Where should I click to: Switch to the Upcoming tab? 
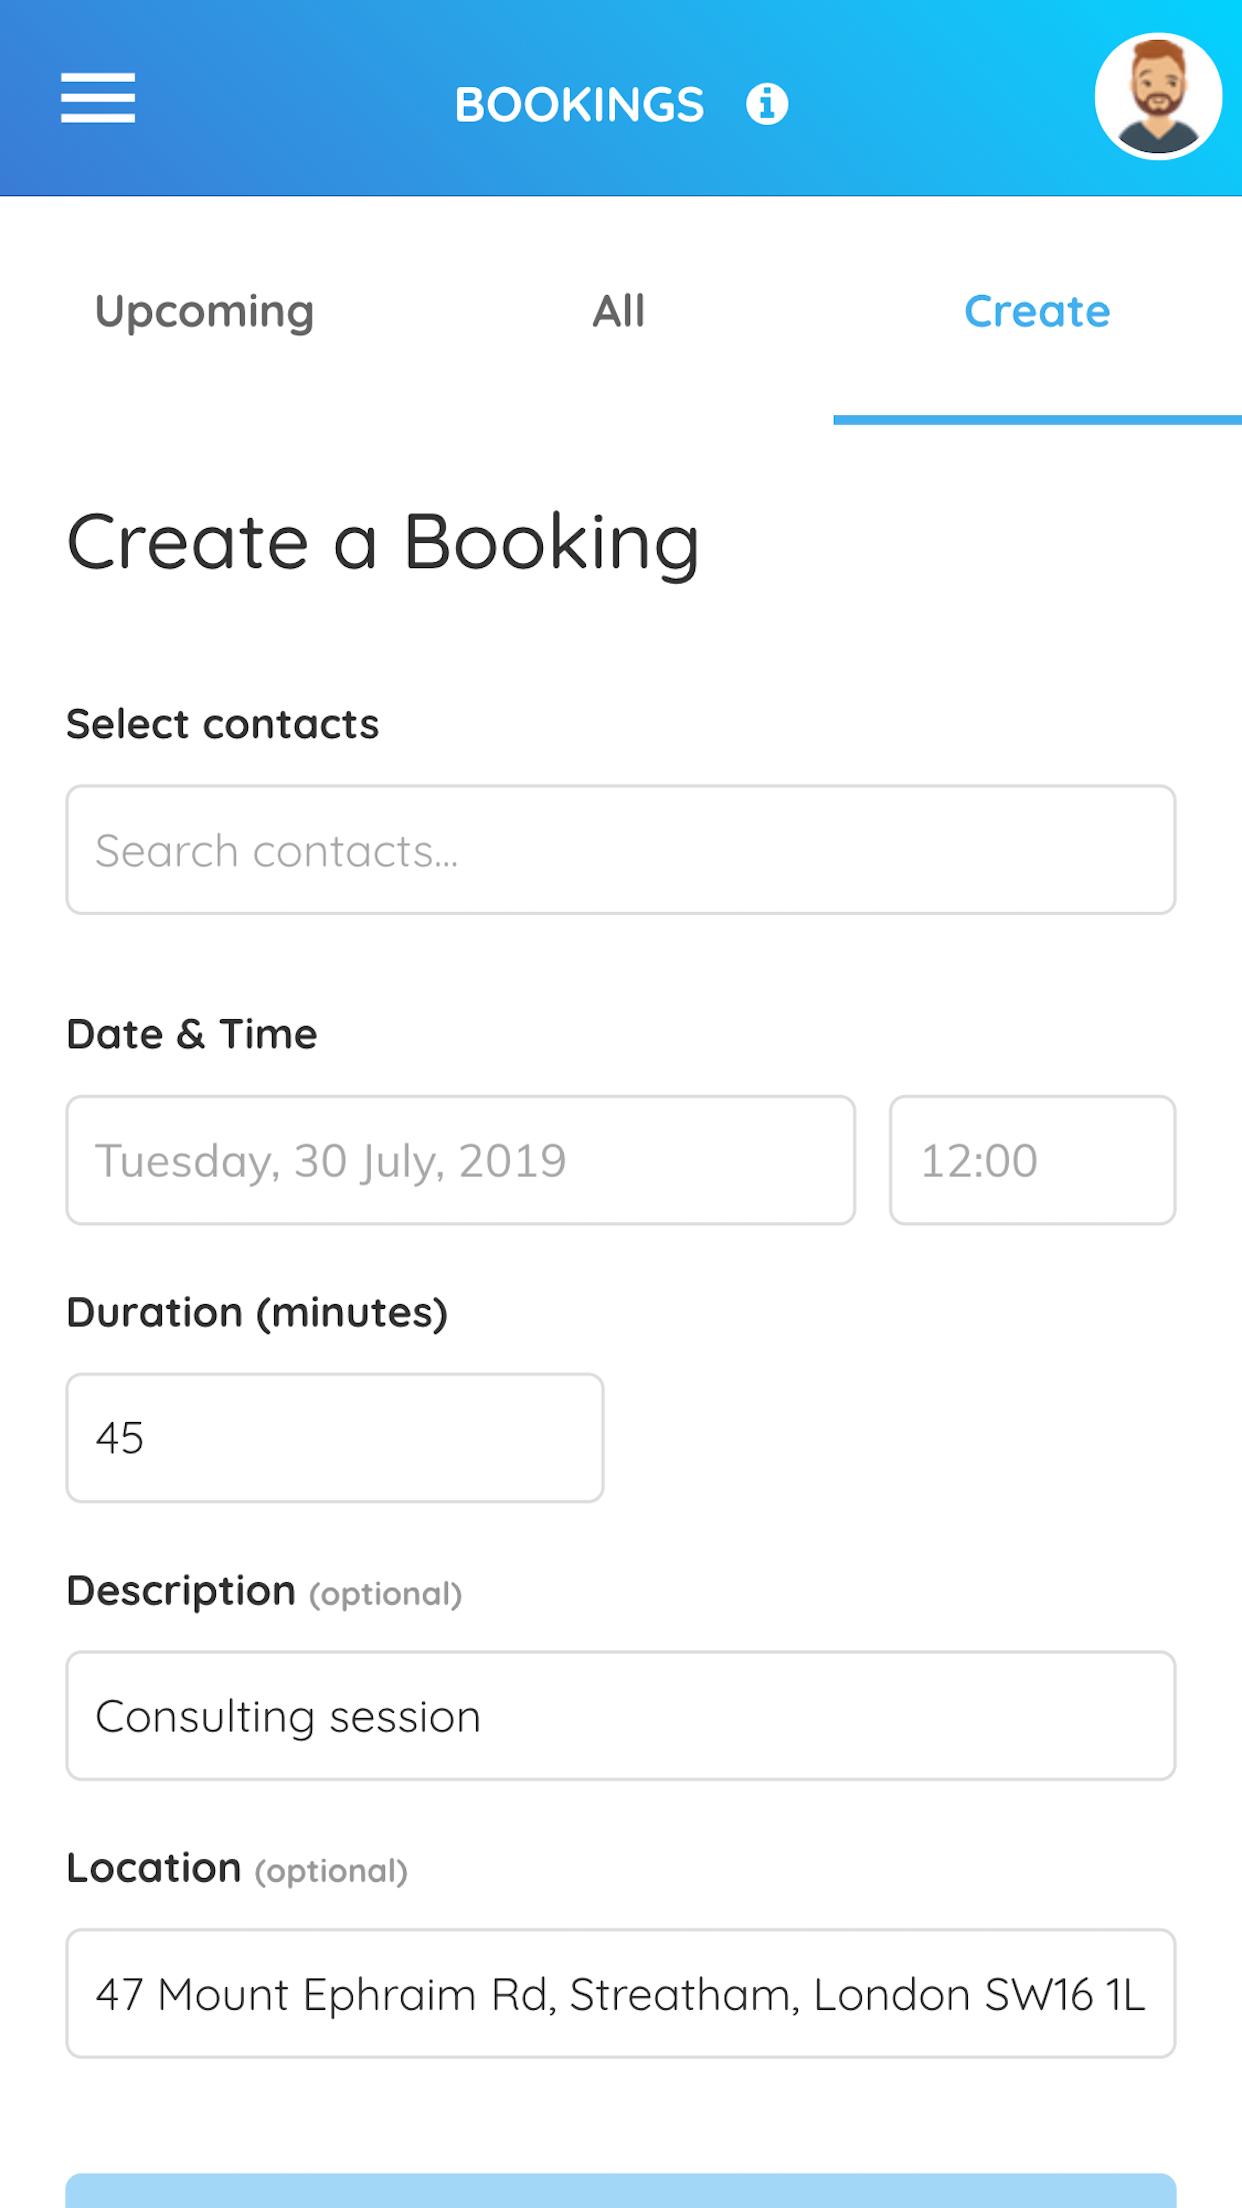205,311
